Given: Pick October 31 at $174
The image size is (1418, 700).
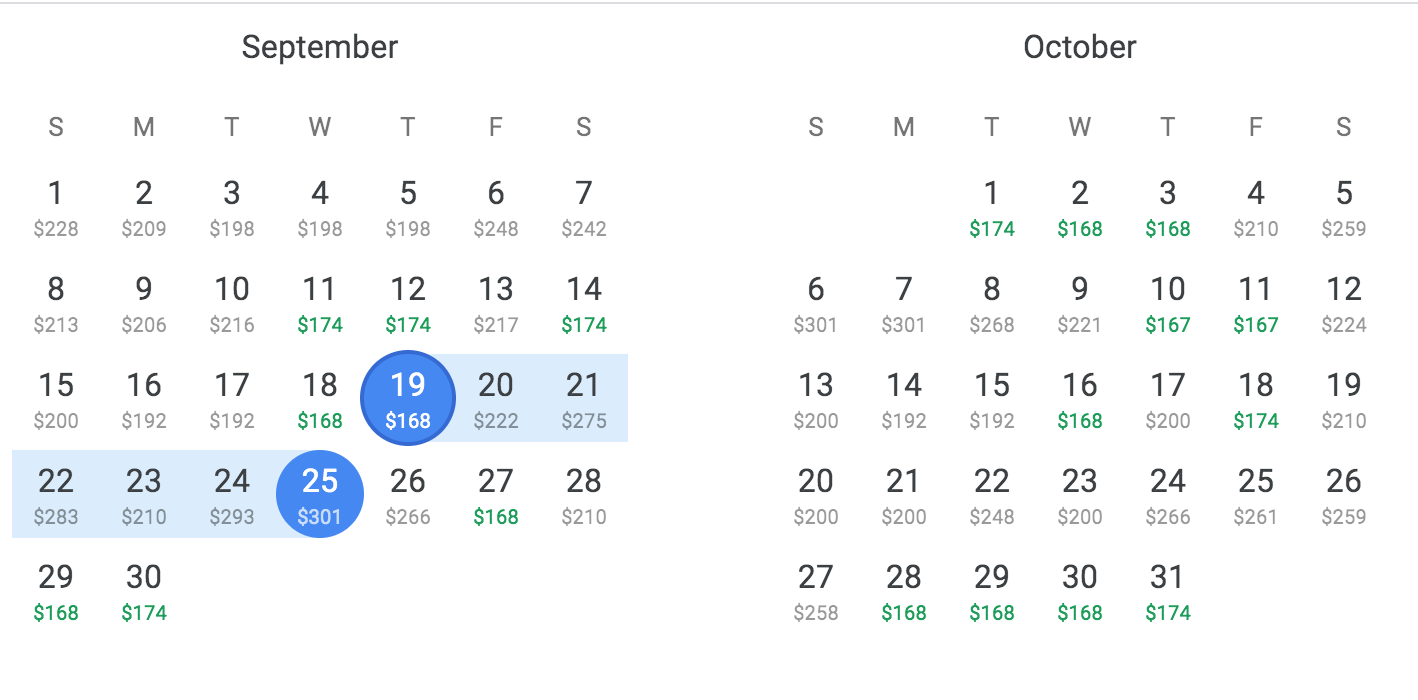Looking at the screenshot, I should (1168, 590).
